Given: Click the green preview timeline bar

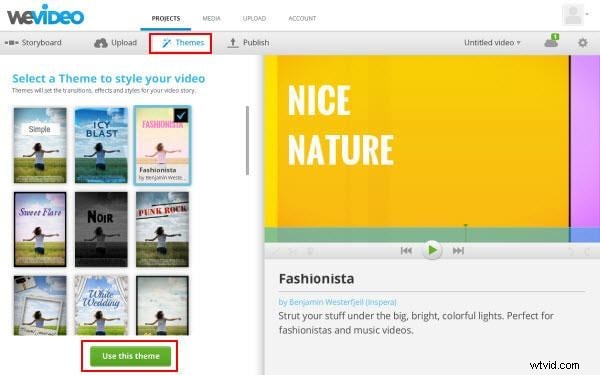Looking at the screenshot, I should click(x=417, y=235).
